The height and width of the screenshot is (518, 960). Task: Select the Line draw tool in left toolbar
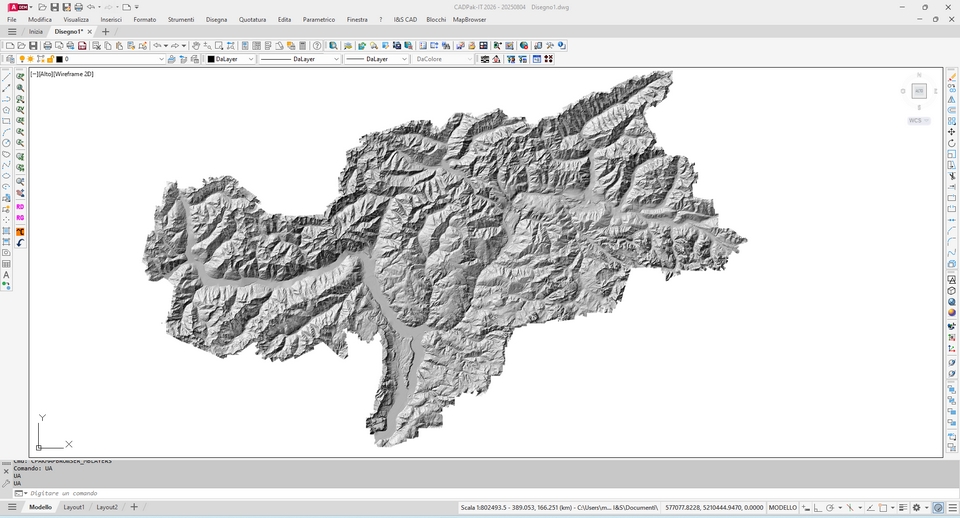(x=7, y=77)
